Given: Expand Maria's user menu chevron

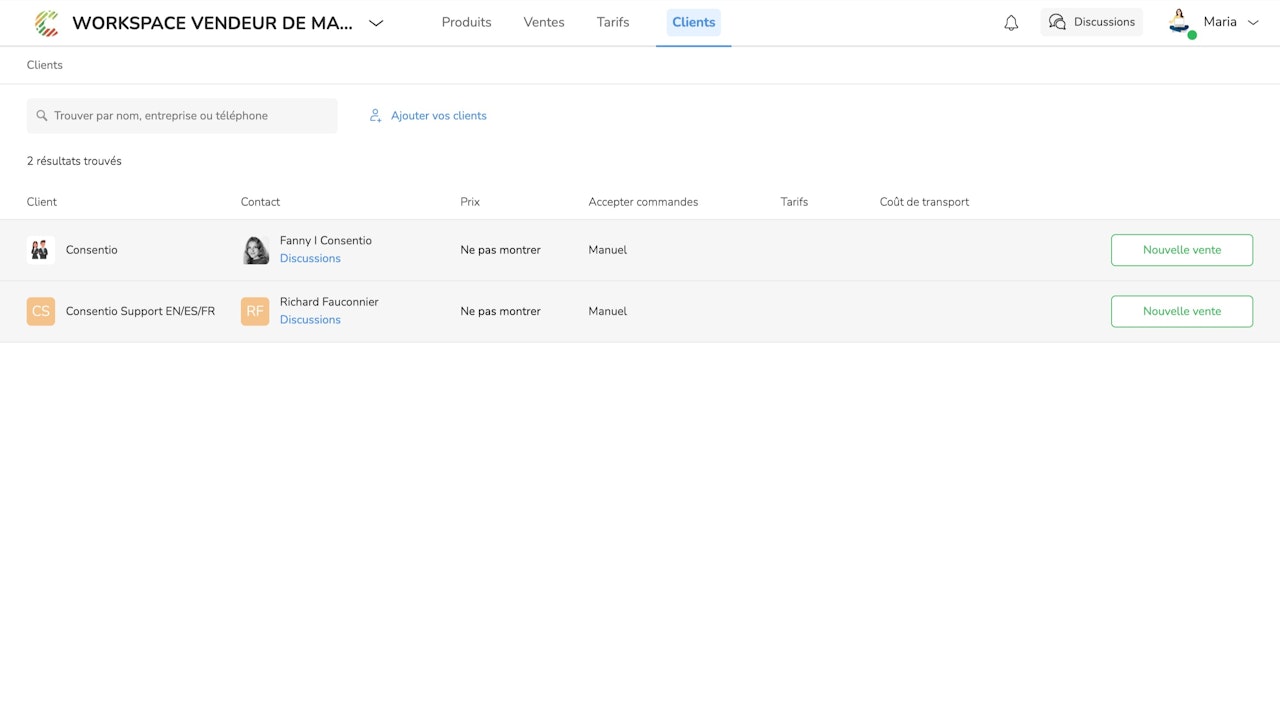Looking at the screenshot, I should click(1253, 22).
